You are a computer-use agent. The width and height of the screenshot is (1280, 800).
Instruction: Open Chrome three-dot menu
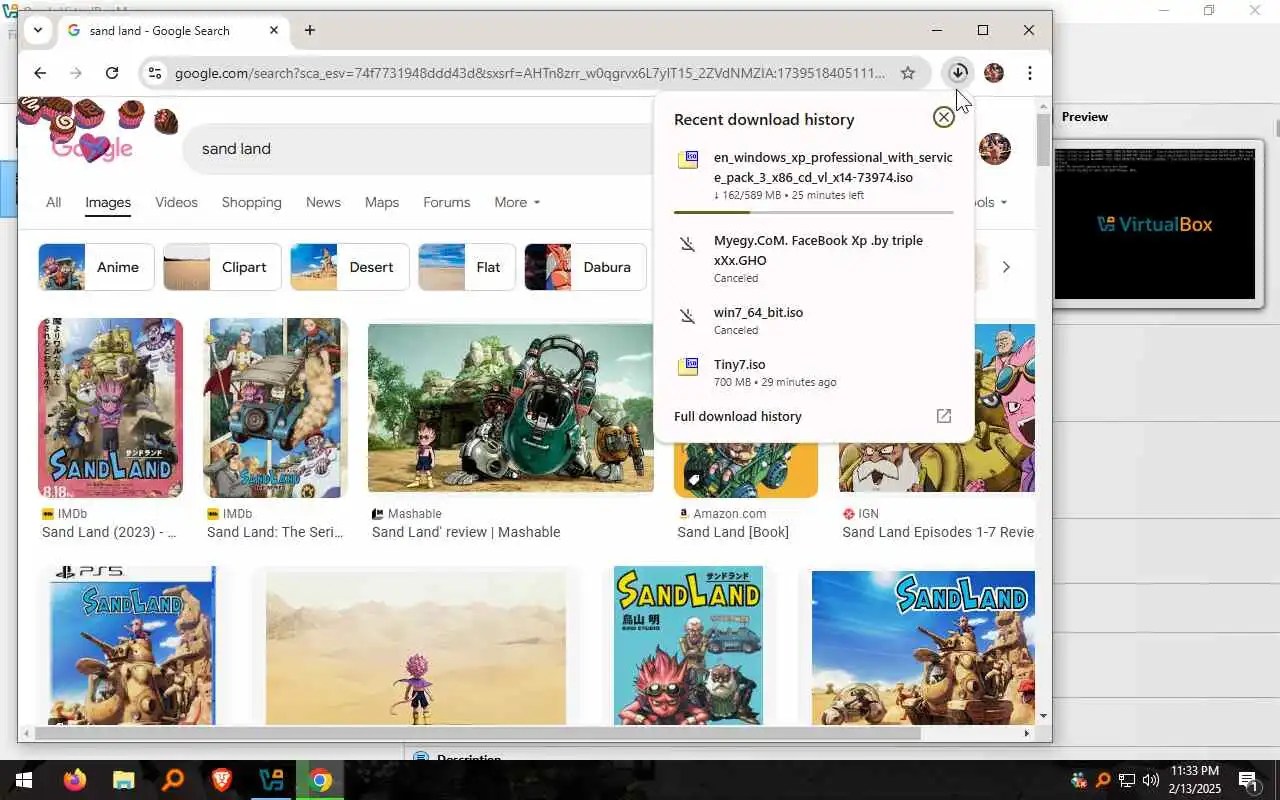click(1029, 73)
